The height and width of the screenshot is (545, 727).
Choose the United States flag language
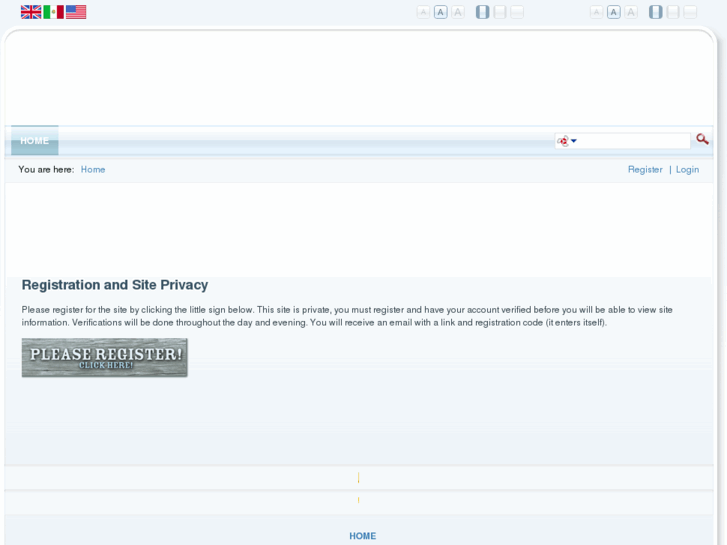tap(76, 12)
